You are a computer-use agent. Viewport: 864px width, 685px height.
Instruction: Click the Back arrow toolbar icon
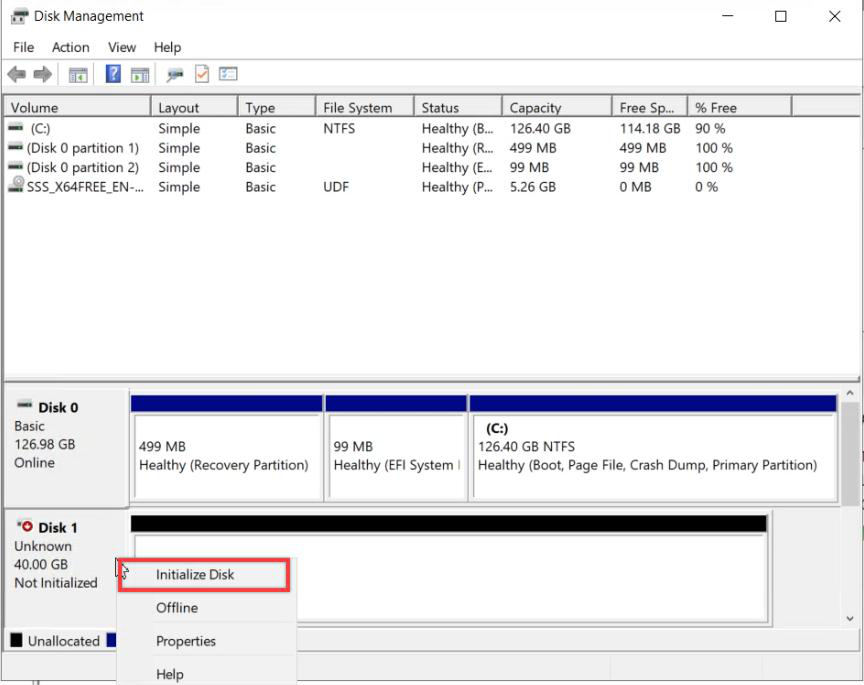click(x=17, y=74)
